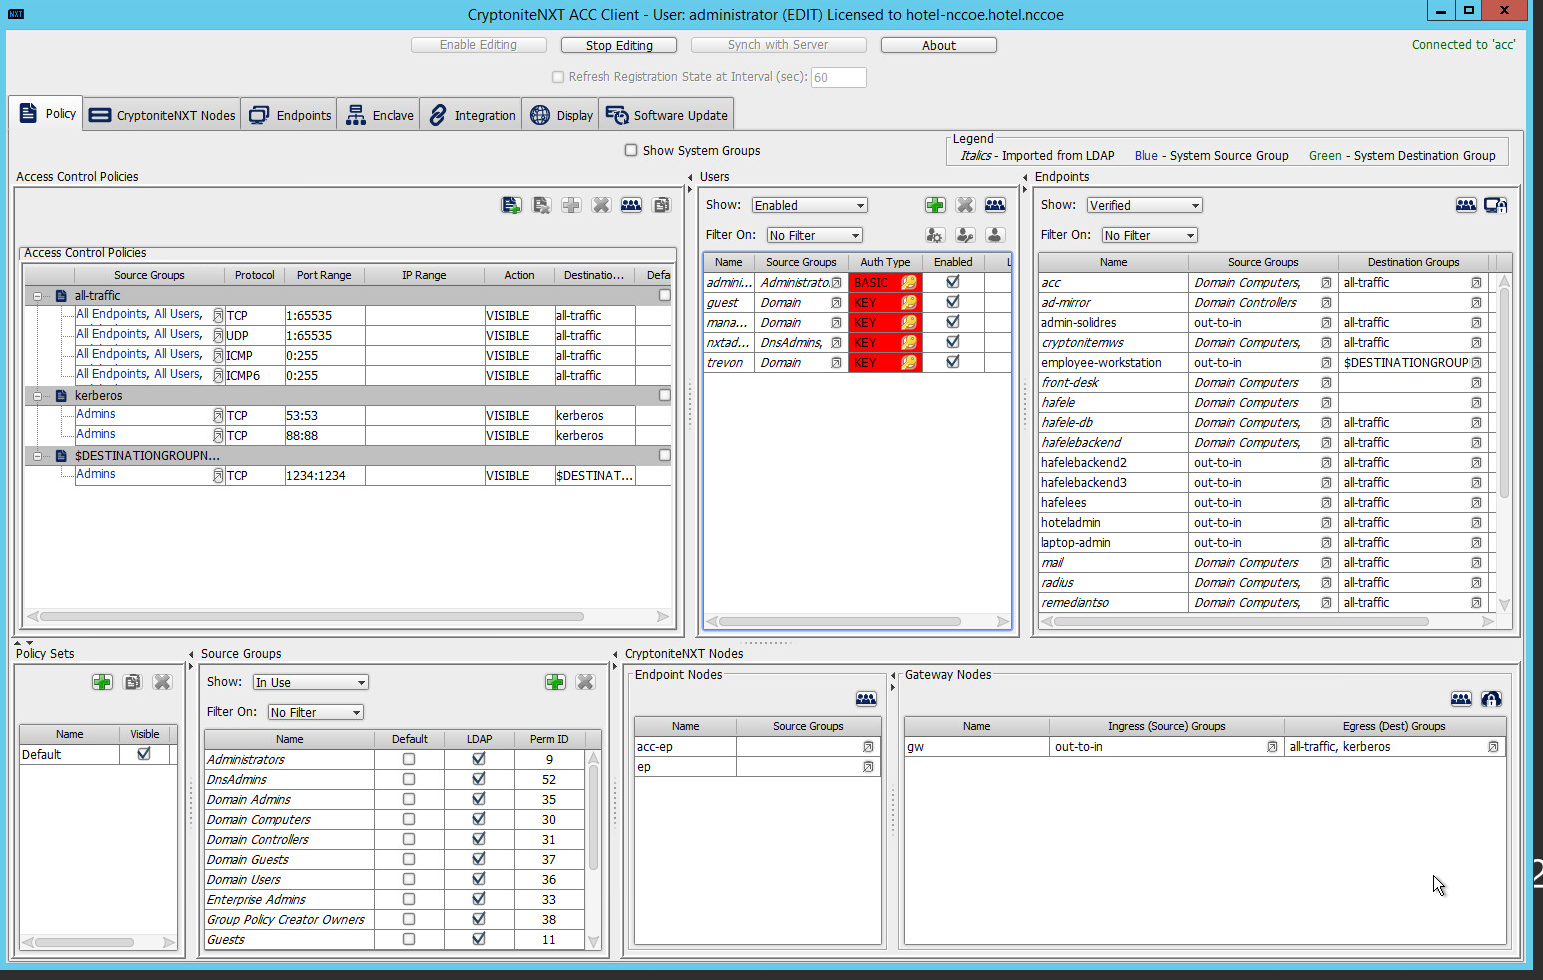Add a source group with green plus icon
The height and width of the screenshot is (980, 1543).
(555, 682)
